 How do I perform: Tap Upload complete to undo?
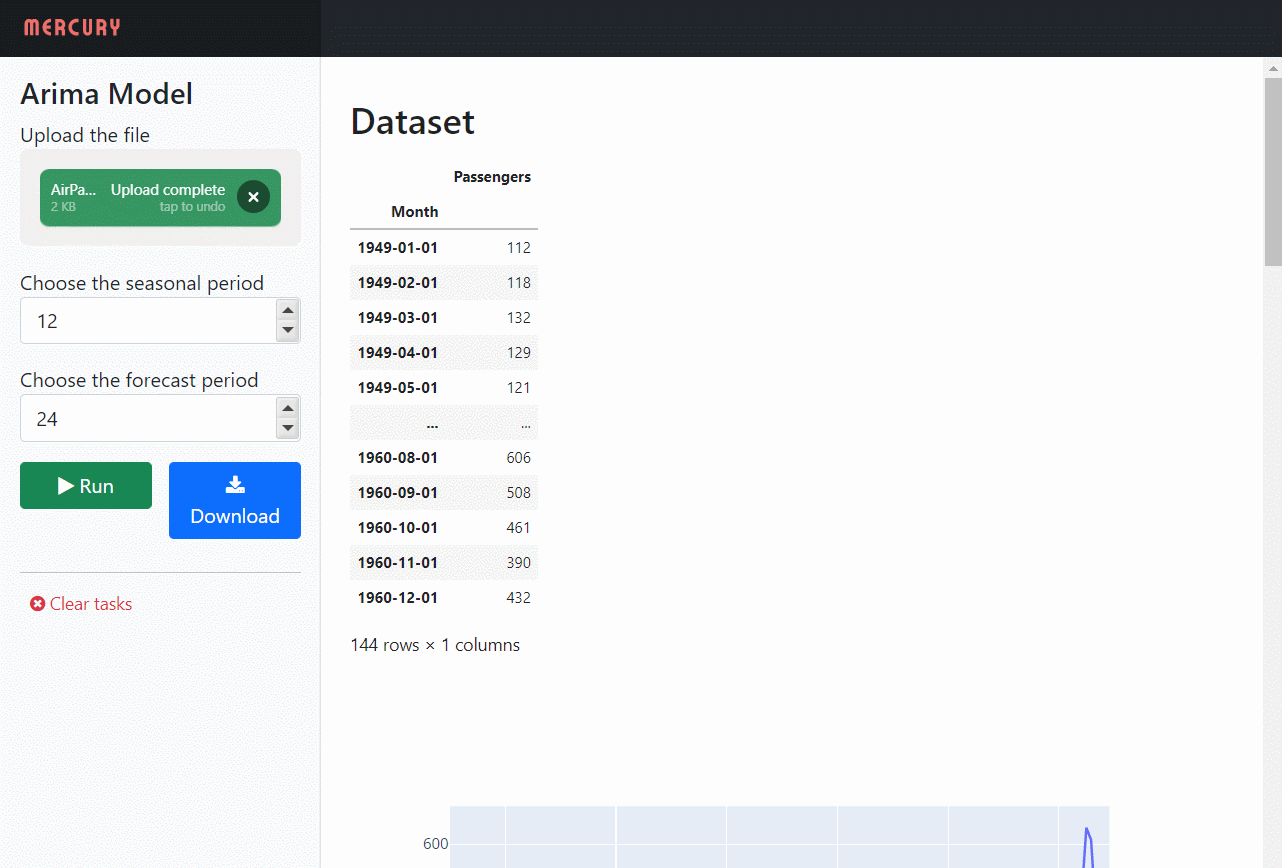click(x=167, y=197)
